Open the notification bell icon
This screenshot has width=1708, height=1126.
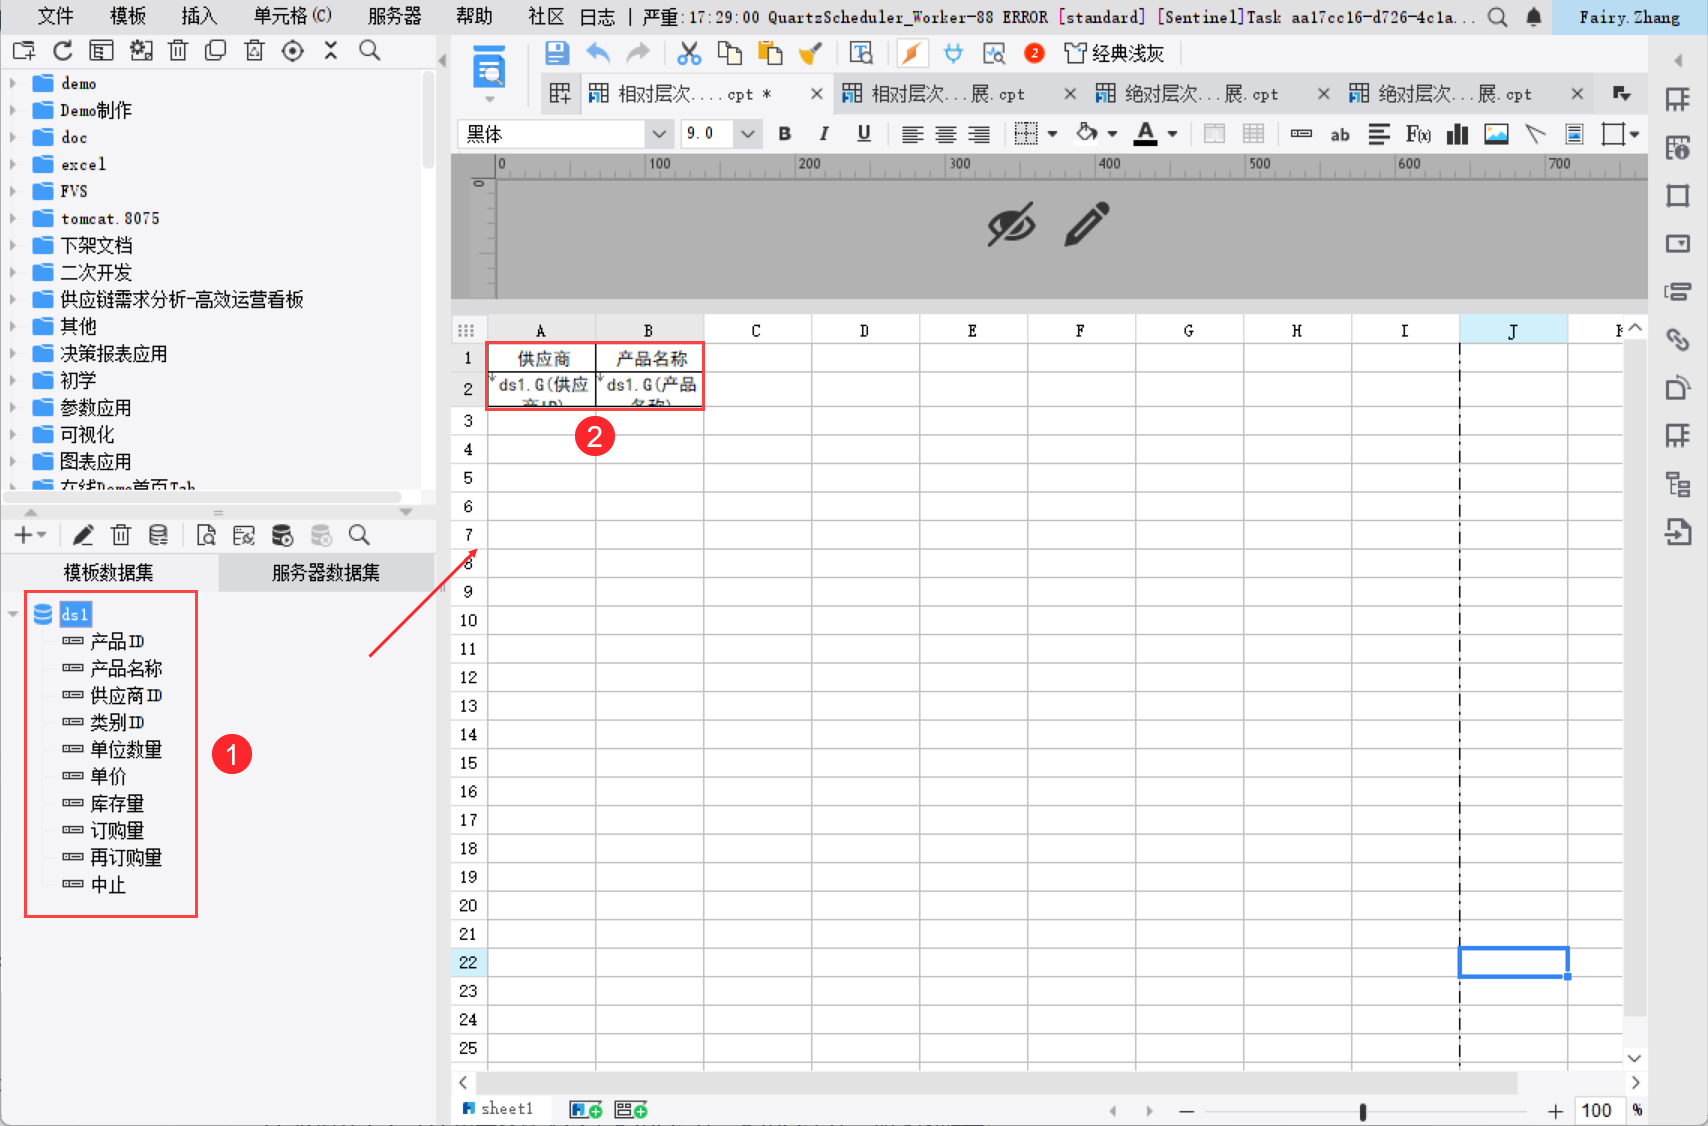click(1534, 17)
